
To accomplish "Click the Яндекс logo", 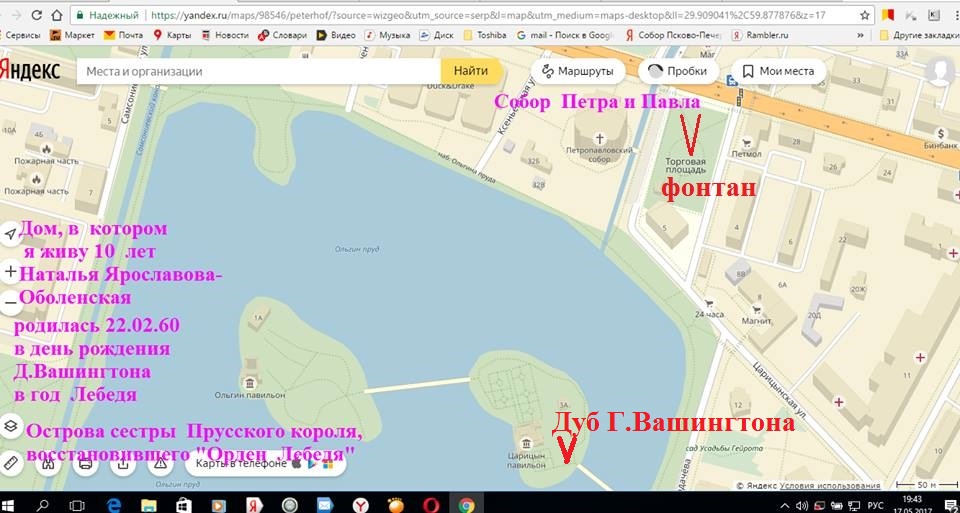I will [x=29, y=70].
